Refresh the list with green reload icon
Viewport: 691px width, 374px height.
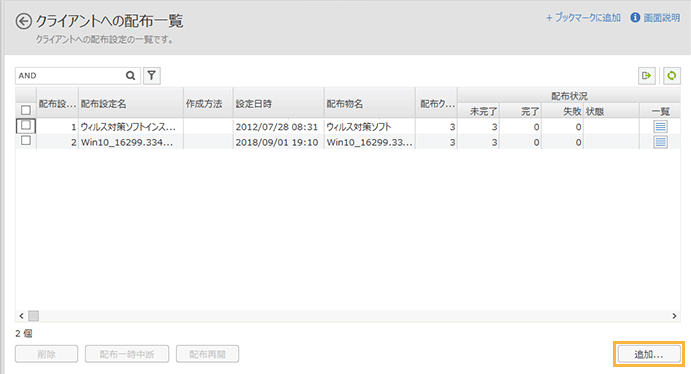click(672, 76)
